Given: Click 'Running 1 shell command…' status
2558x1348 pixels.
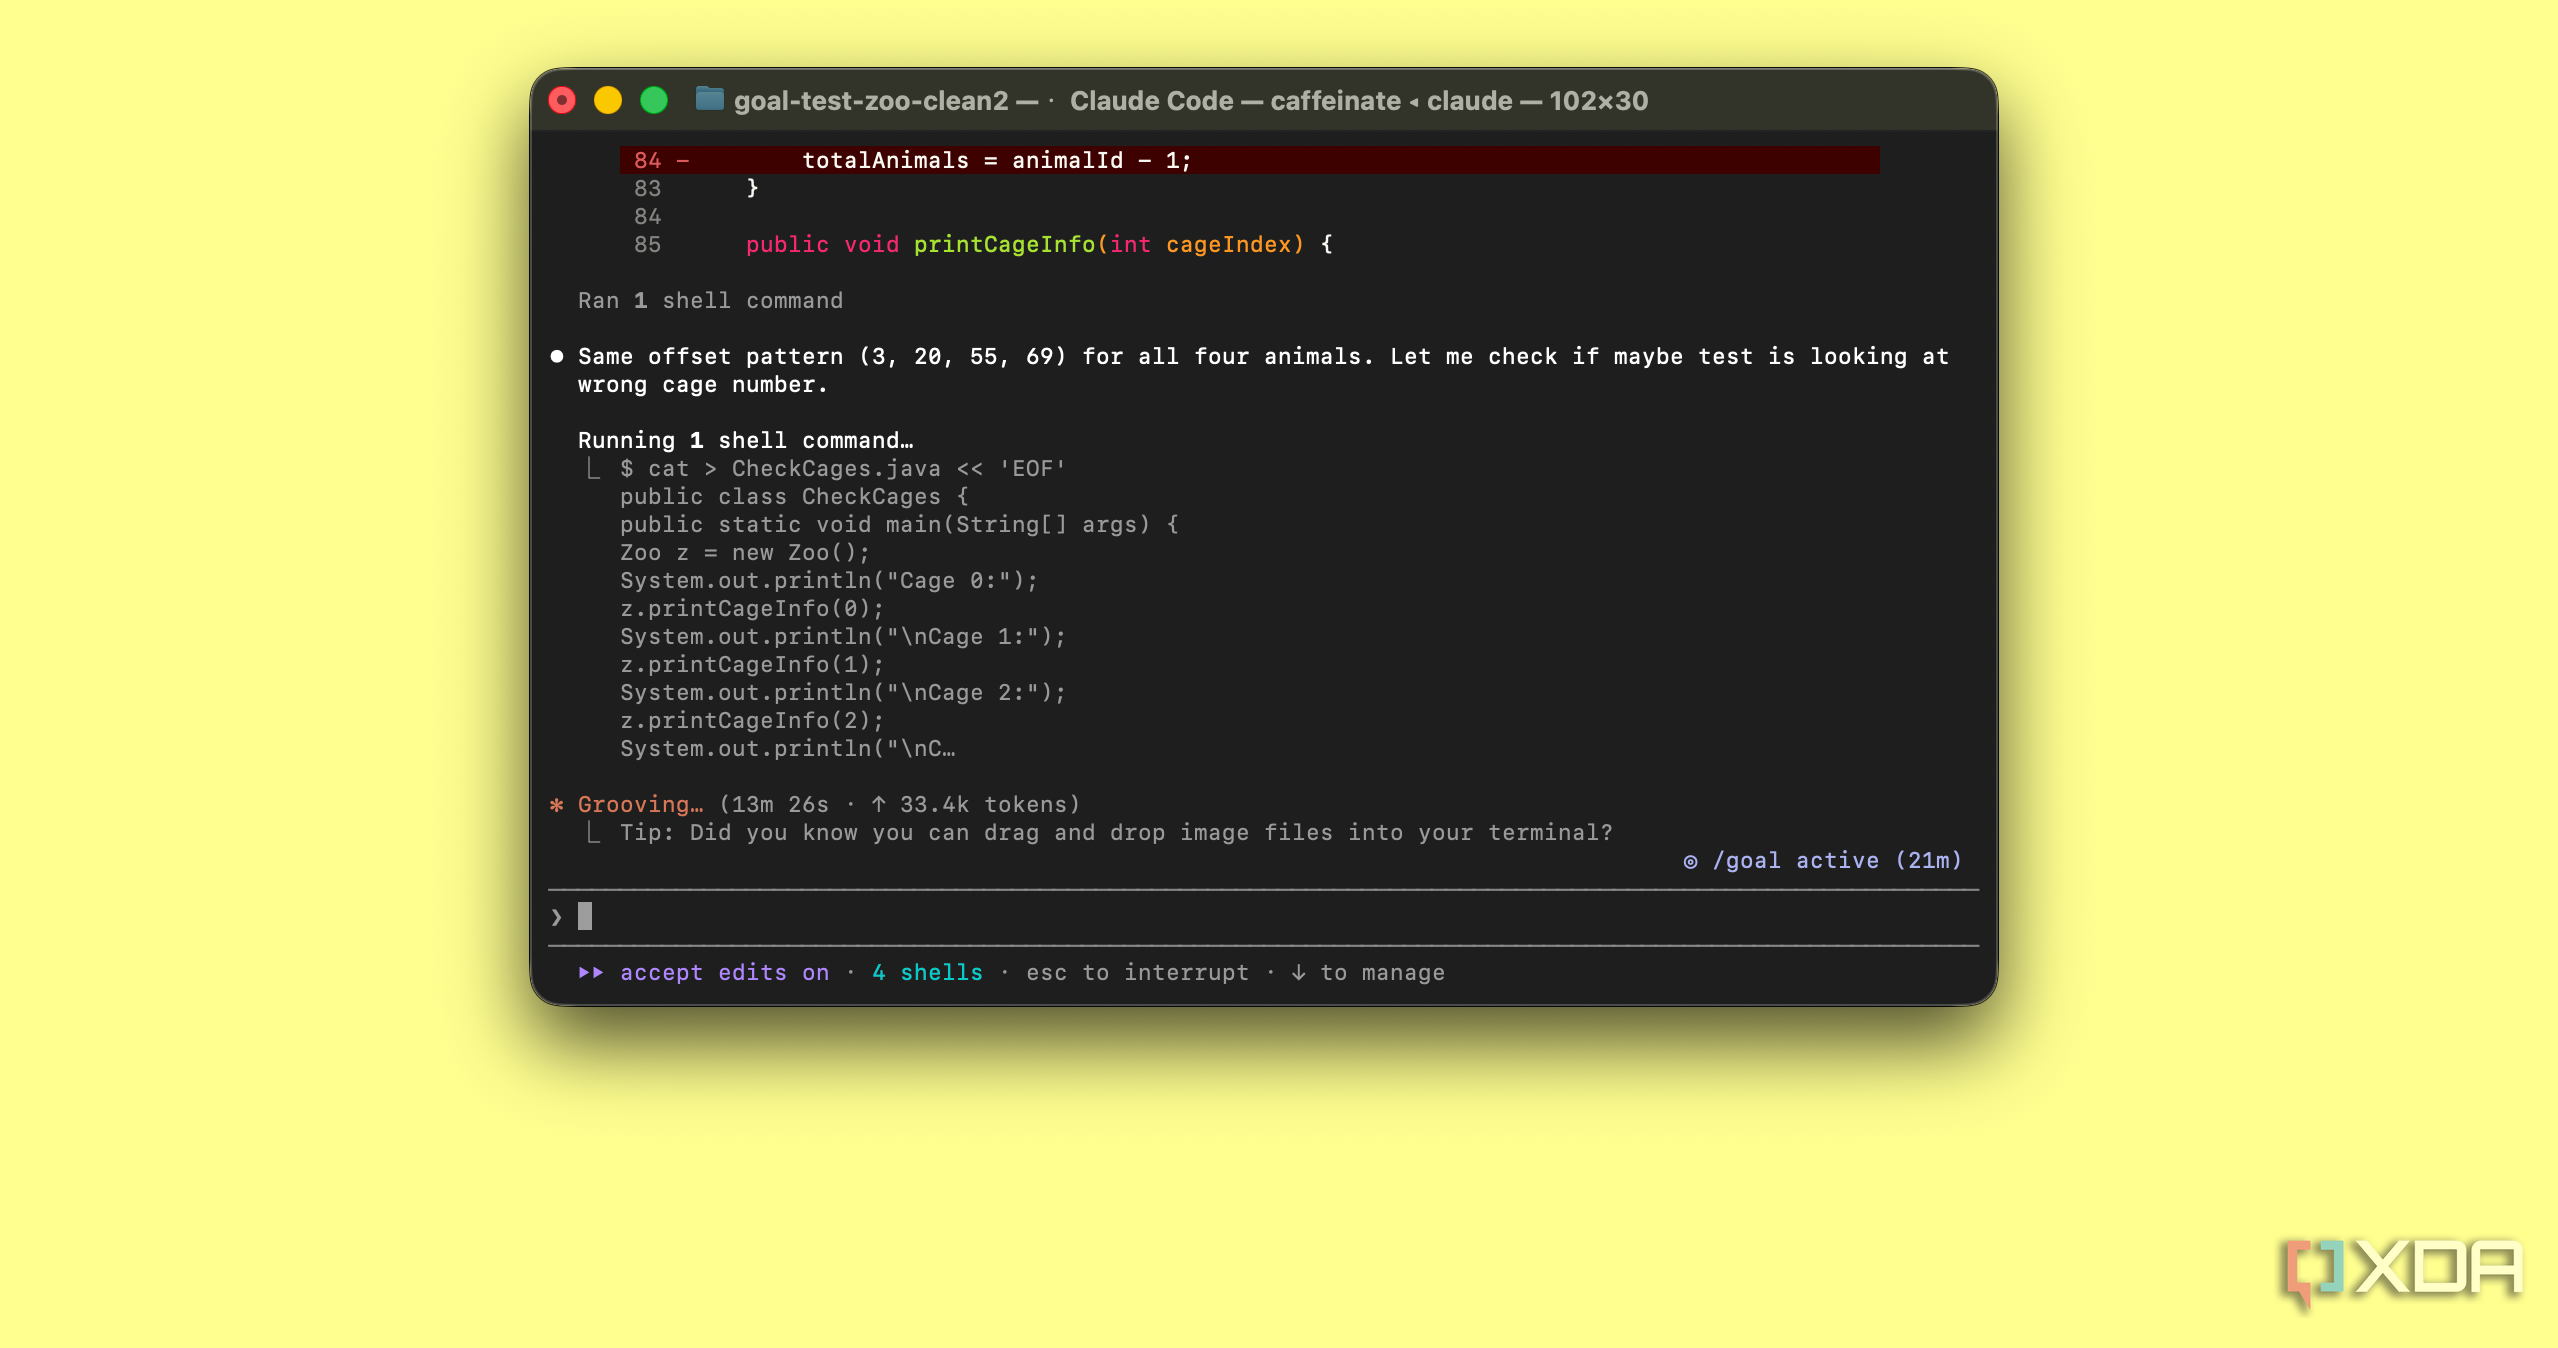Looking at the screenshot, I should coord(745,440).
